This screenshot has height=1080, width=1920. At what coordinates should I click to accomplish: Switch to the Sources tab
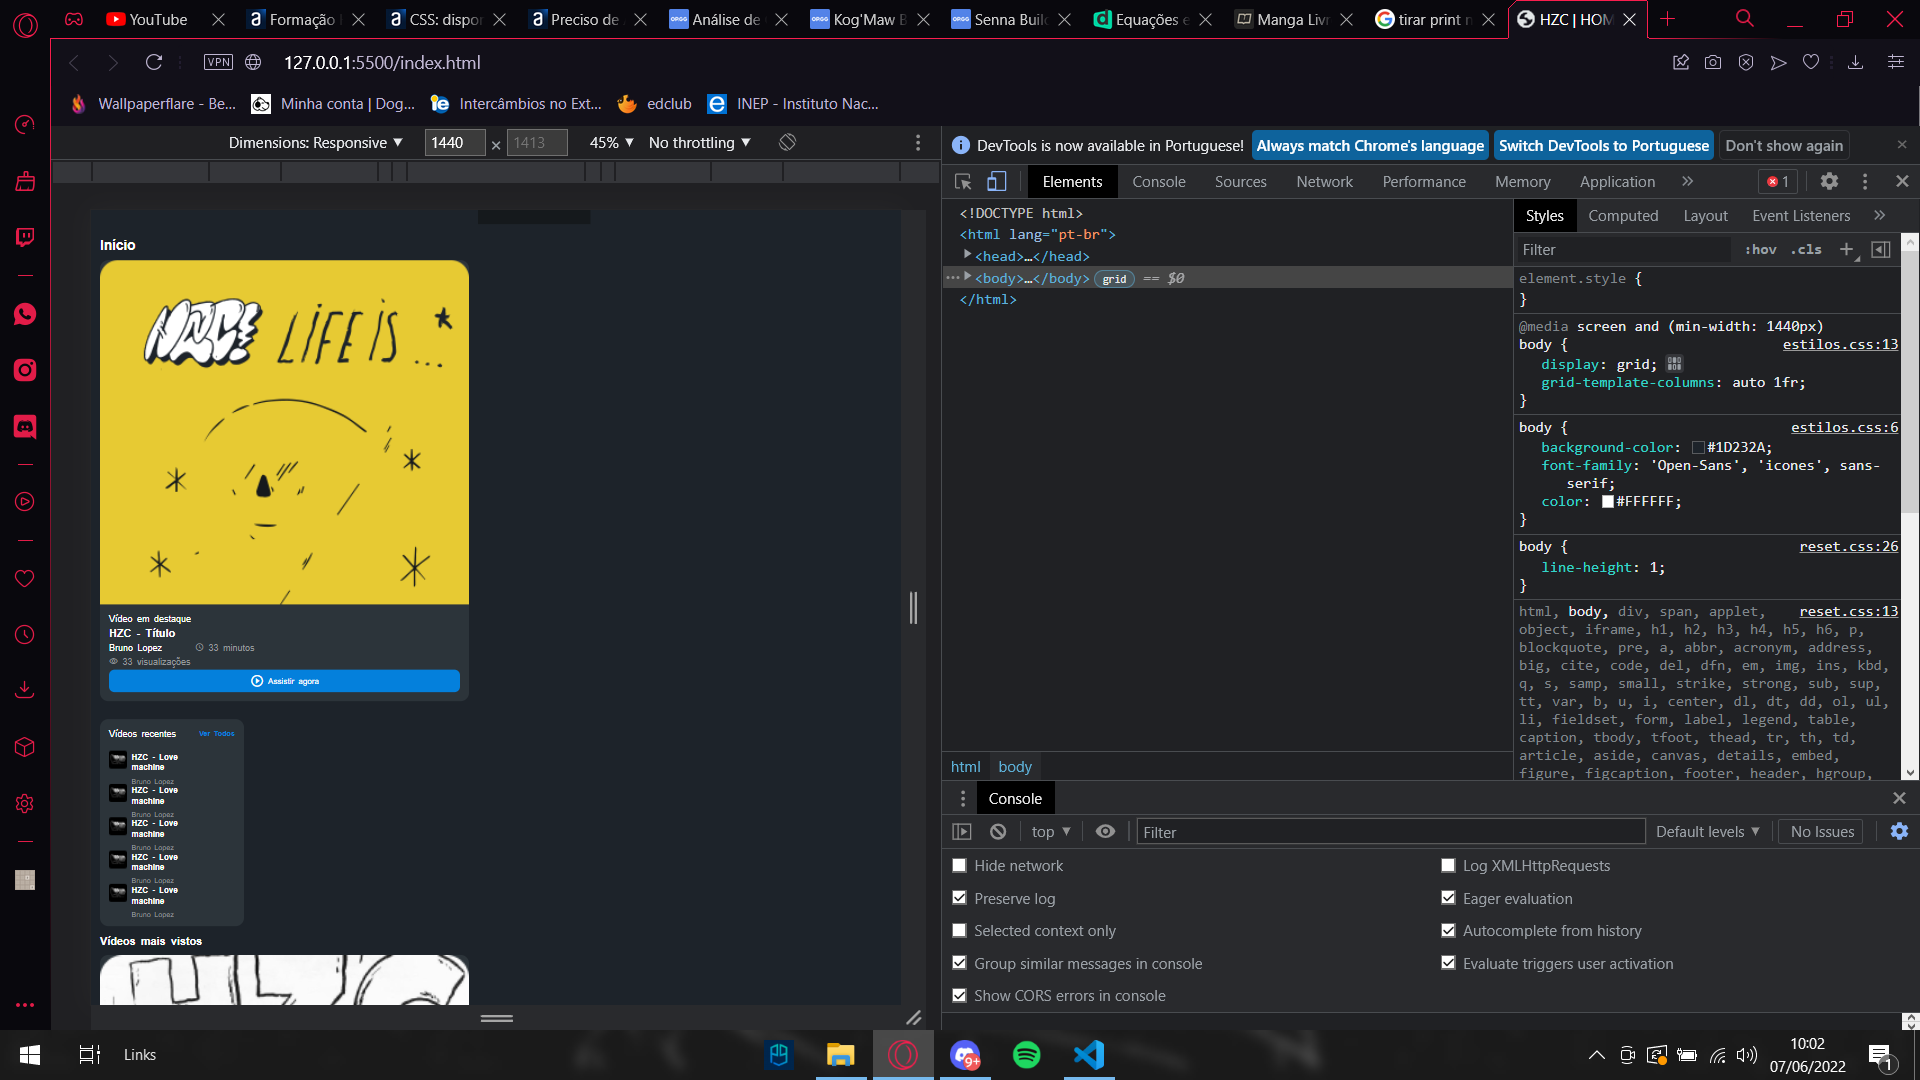tap(1240, 181)
